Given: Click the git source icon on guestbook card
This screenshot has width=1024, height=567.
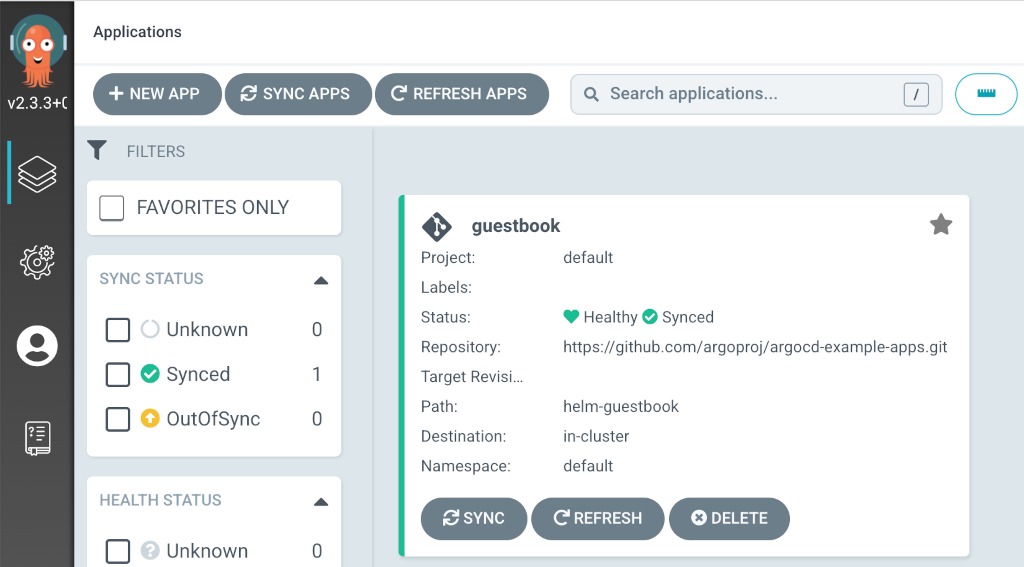Looking at the screenshot, I should (437, 227).
